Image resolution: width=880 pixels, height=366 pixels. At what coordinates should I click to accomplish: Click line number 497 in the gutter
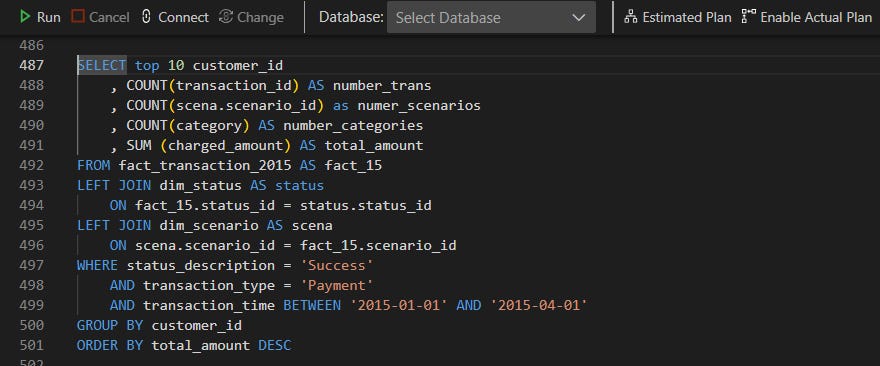tap(31, 265)
